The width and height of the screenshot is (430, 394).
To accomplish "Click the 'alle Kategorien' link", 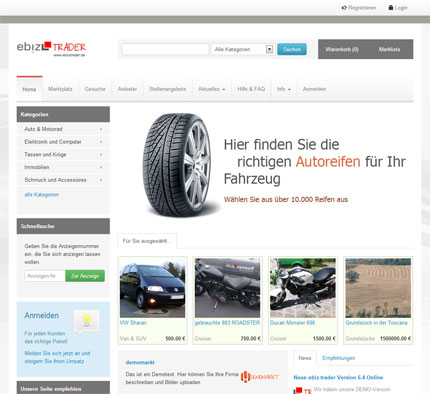I will tap(42, 194).
